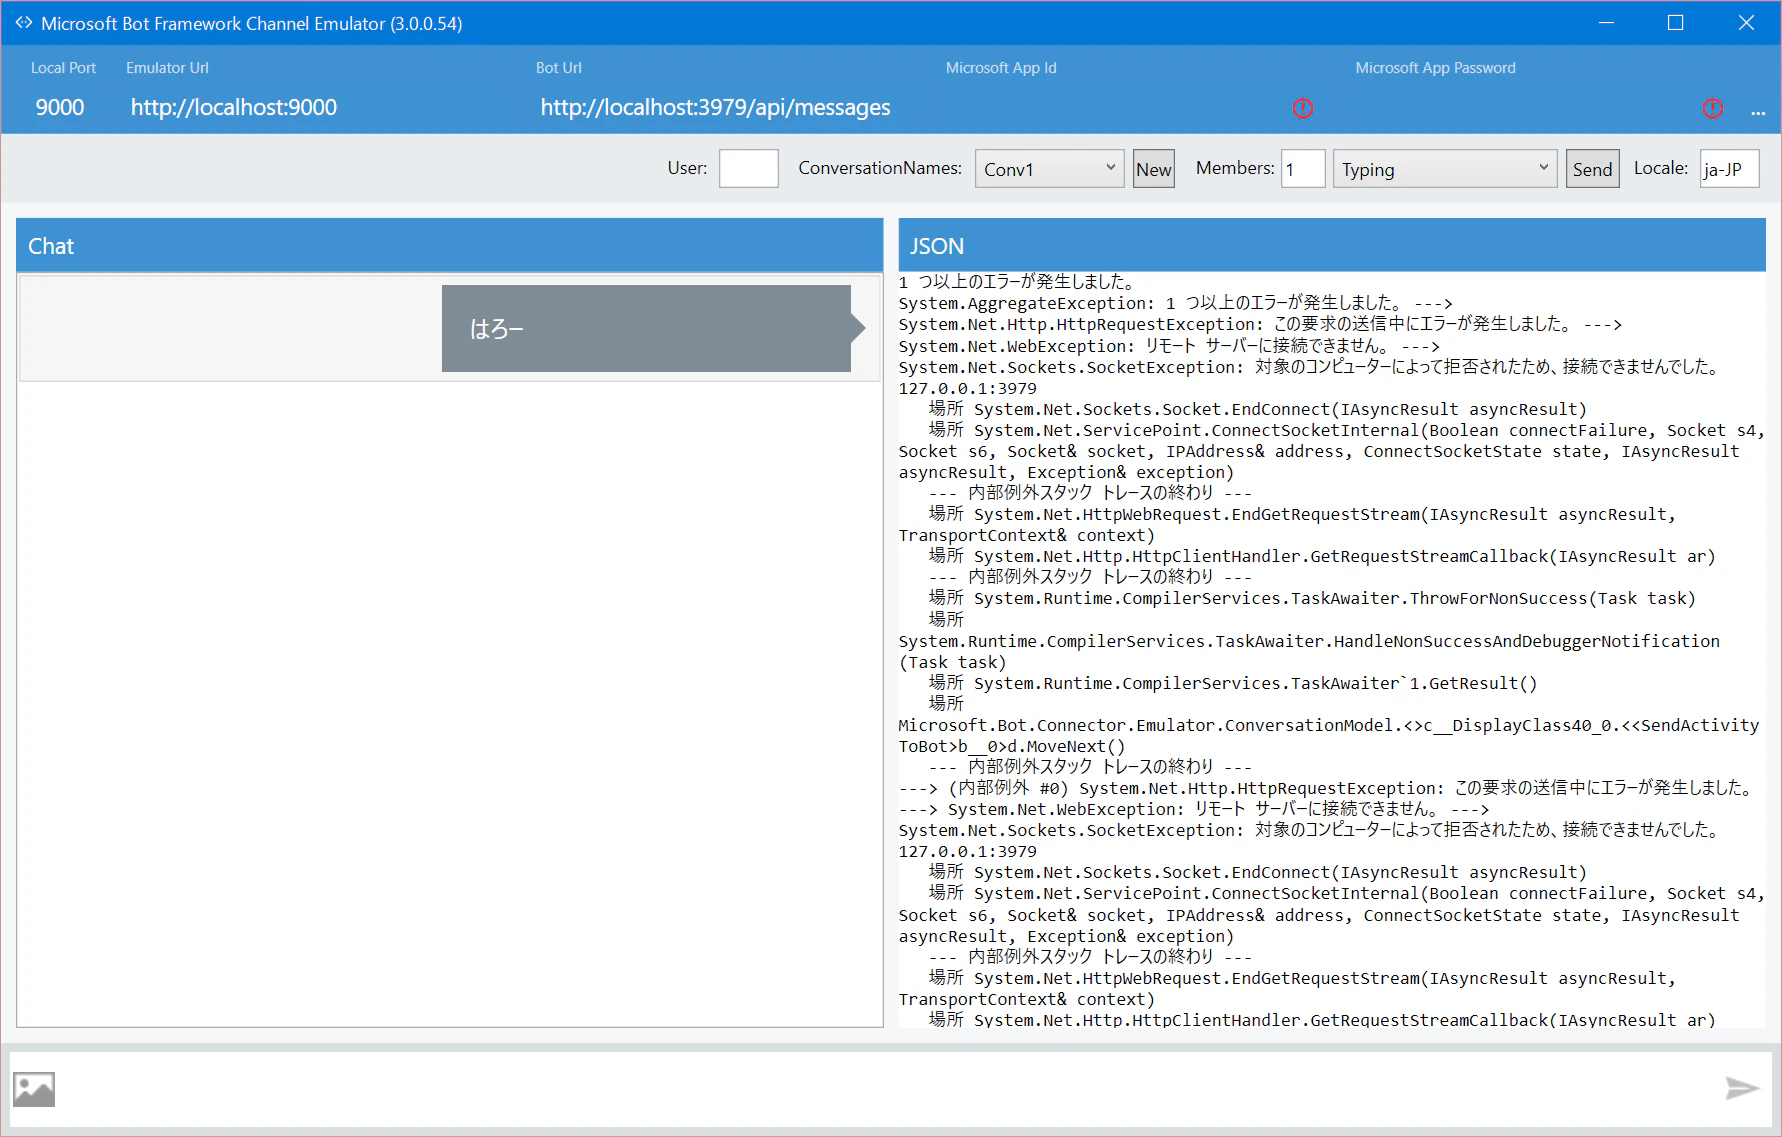Click the Microsoft App Id label
This screenshot has height=1137, width=1782.
coord(1000,68)
